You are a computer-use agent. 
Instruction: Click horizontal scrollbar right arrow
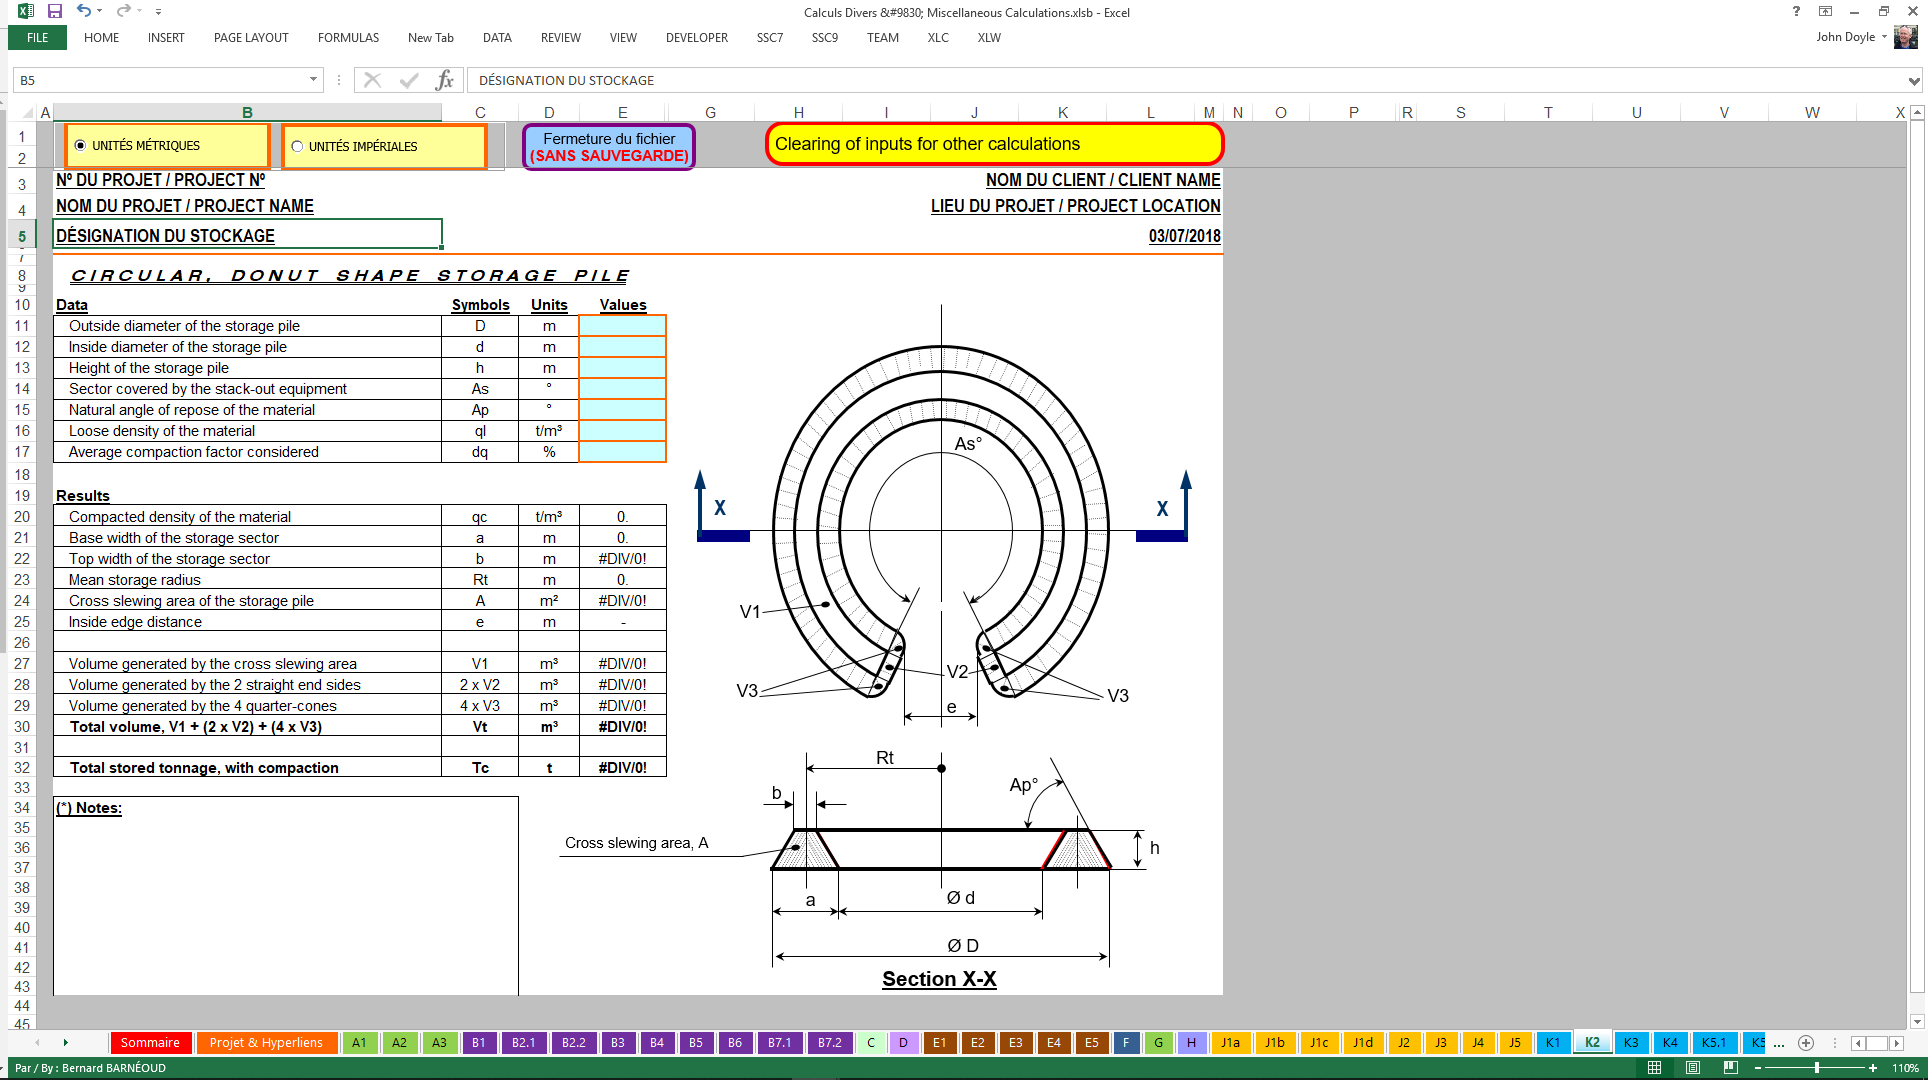tap(1896, 1043)
